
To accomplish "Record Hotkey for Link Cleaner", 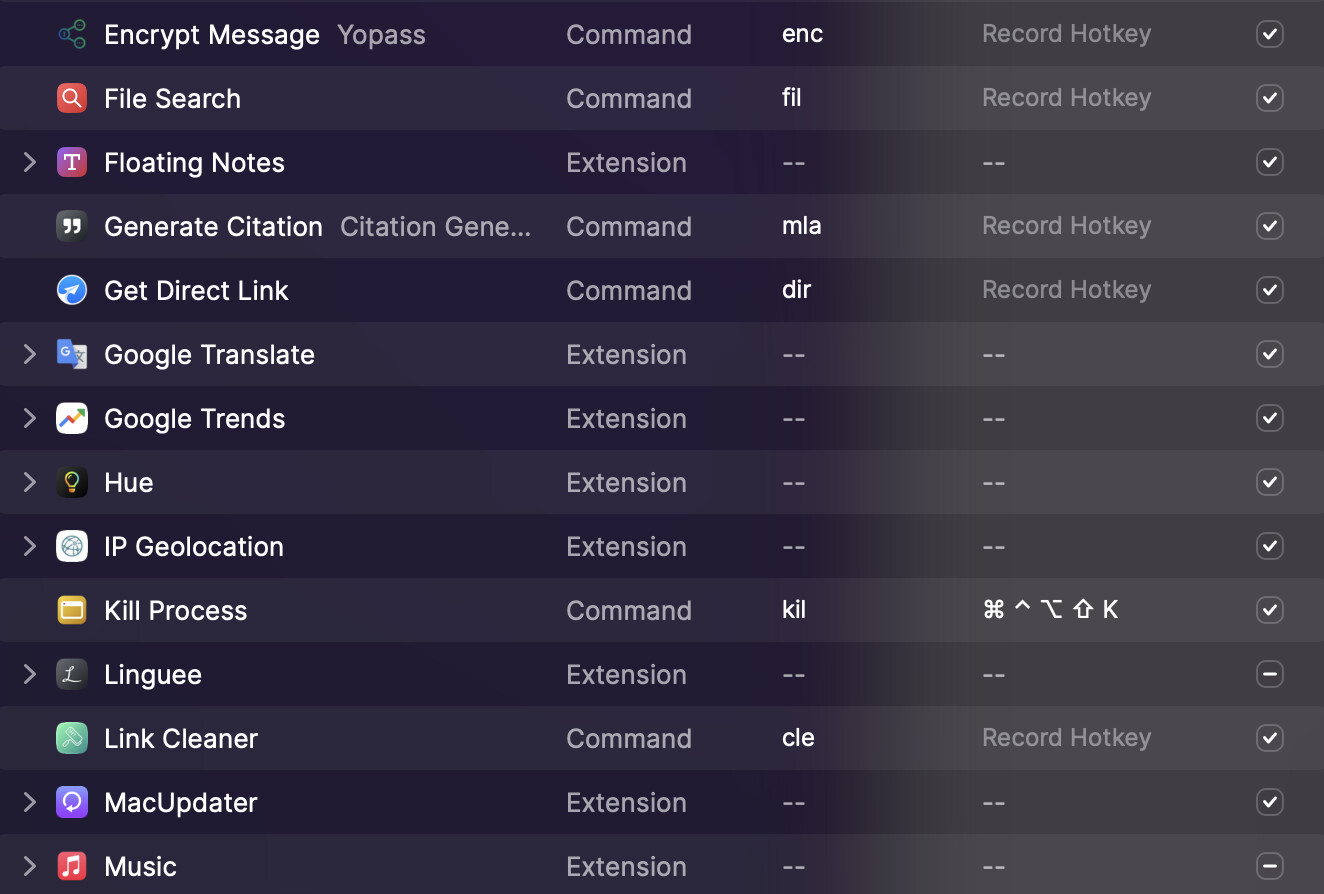I will [1066, 738].
